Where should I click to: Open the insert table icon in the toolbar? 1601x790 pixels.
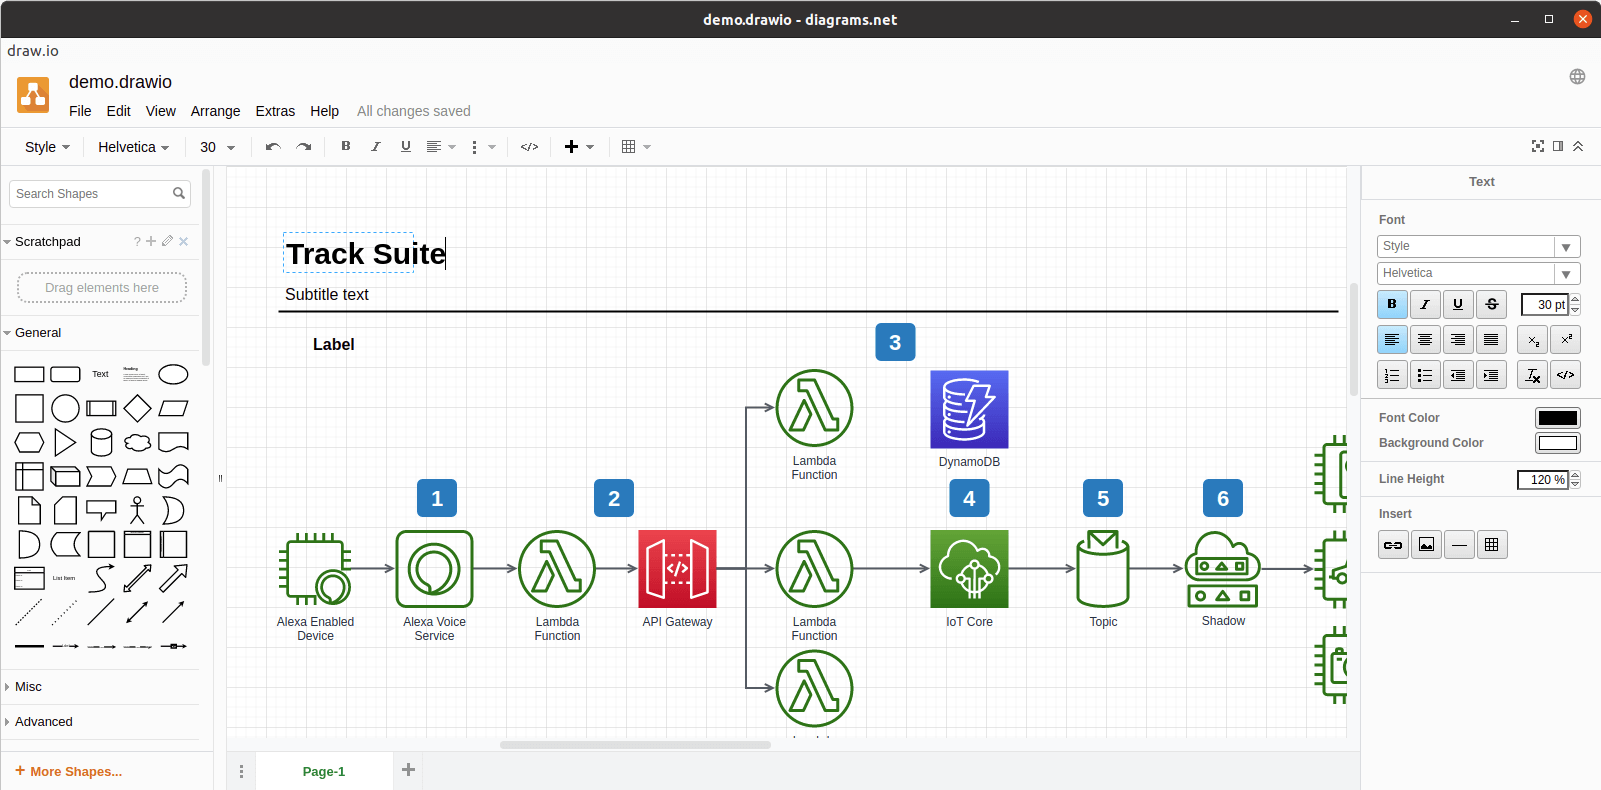[x=636, y=147]
